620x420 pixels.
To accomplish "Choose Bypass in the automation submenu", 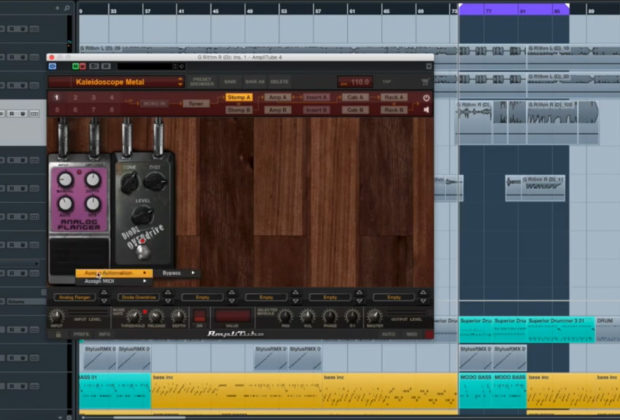I will point(177,273).
